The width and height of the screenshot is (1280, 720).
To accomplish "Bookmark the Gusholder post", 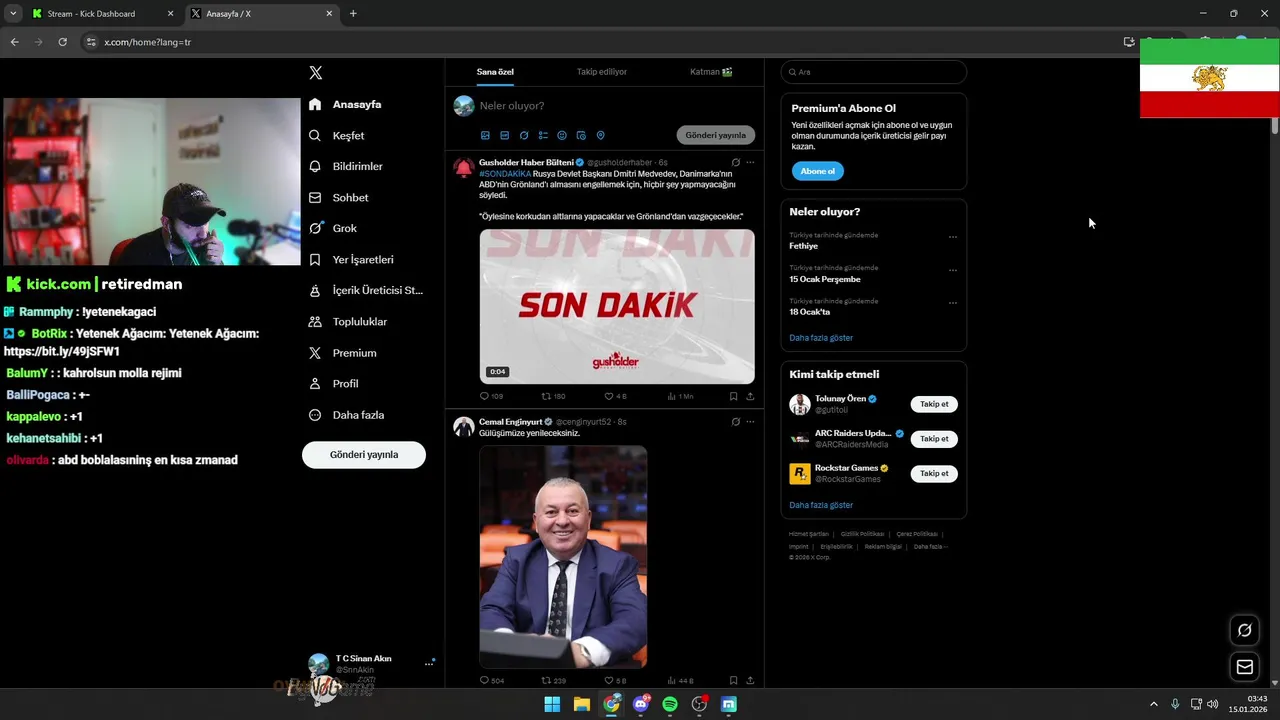I will pos(733,397).
